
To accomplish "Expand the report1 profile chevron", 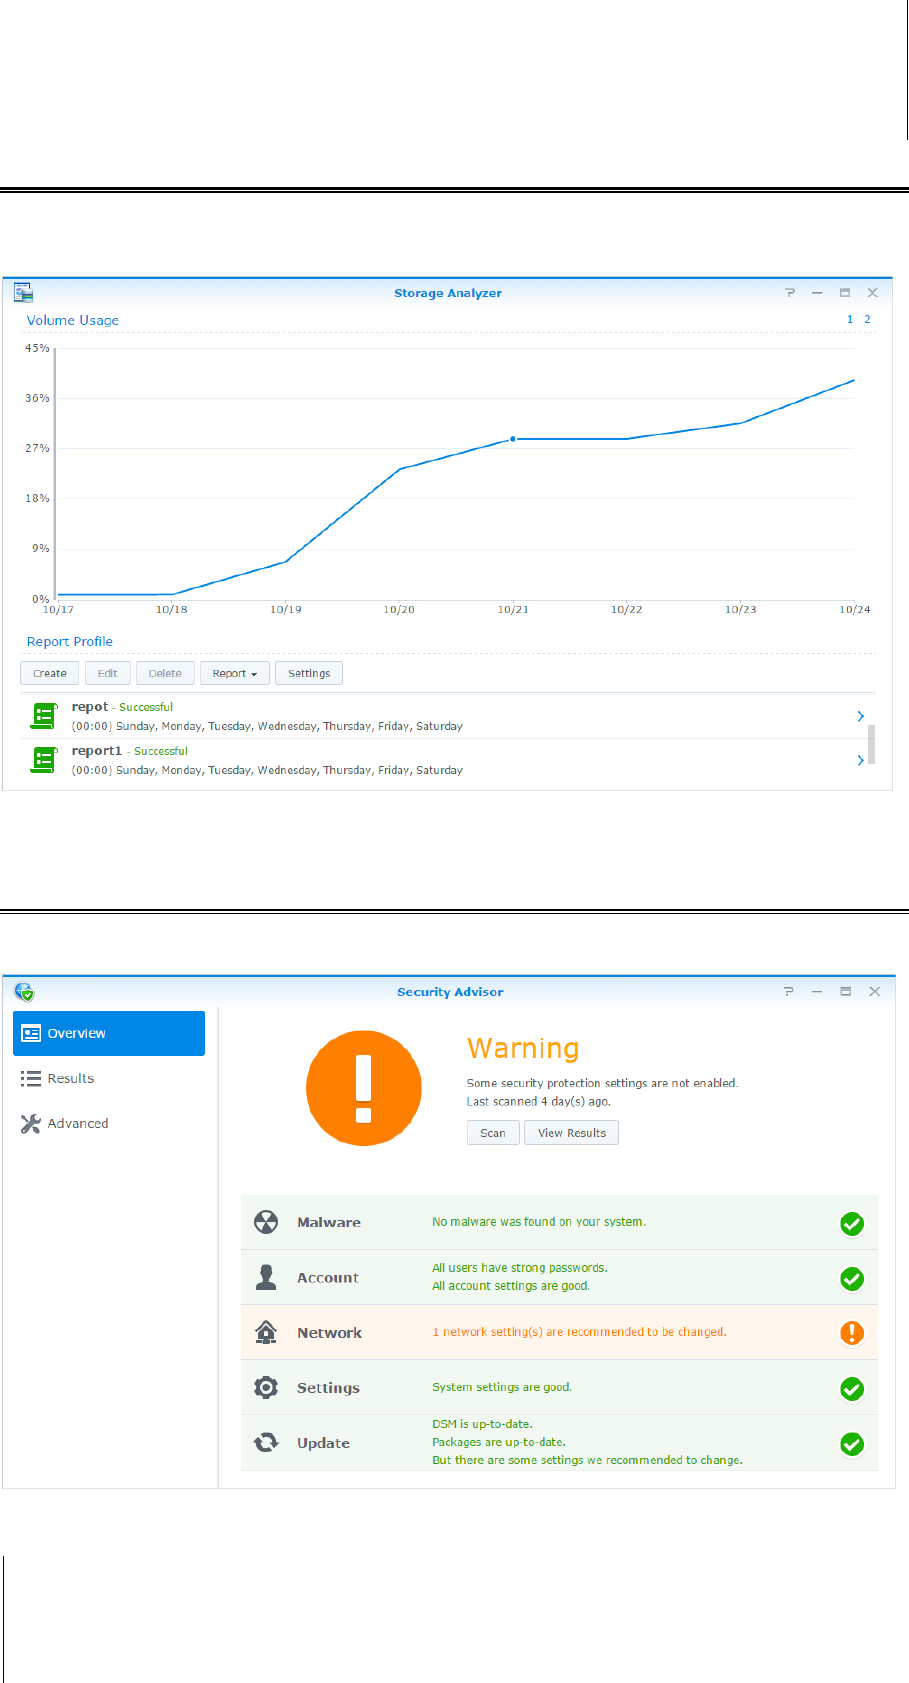I will tap(860, 760).
